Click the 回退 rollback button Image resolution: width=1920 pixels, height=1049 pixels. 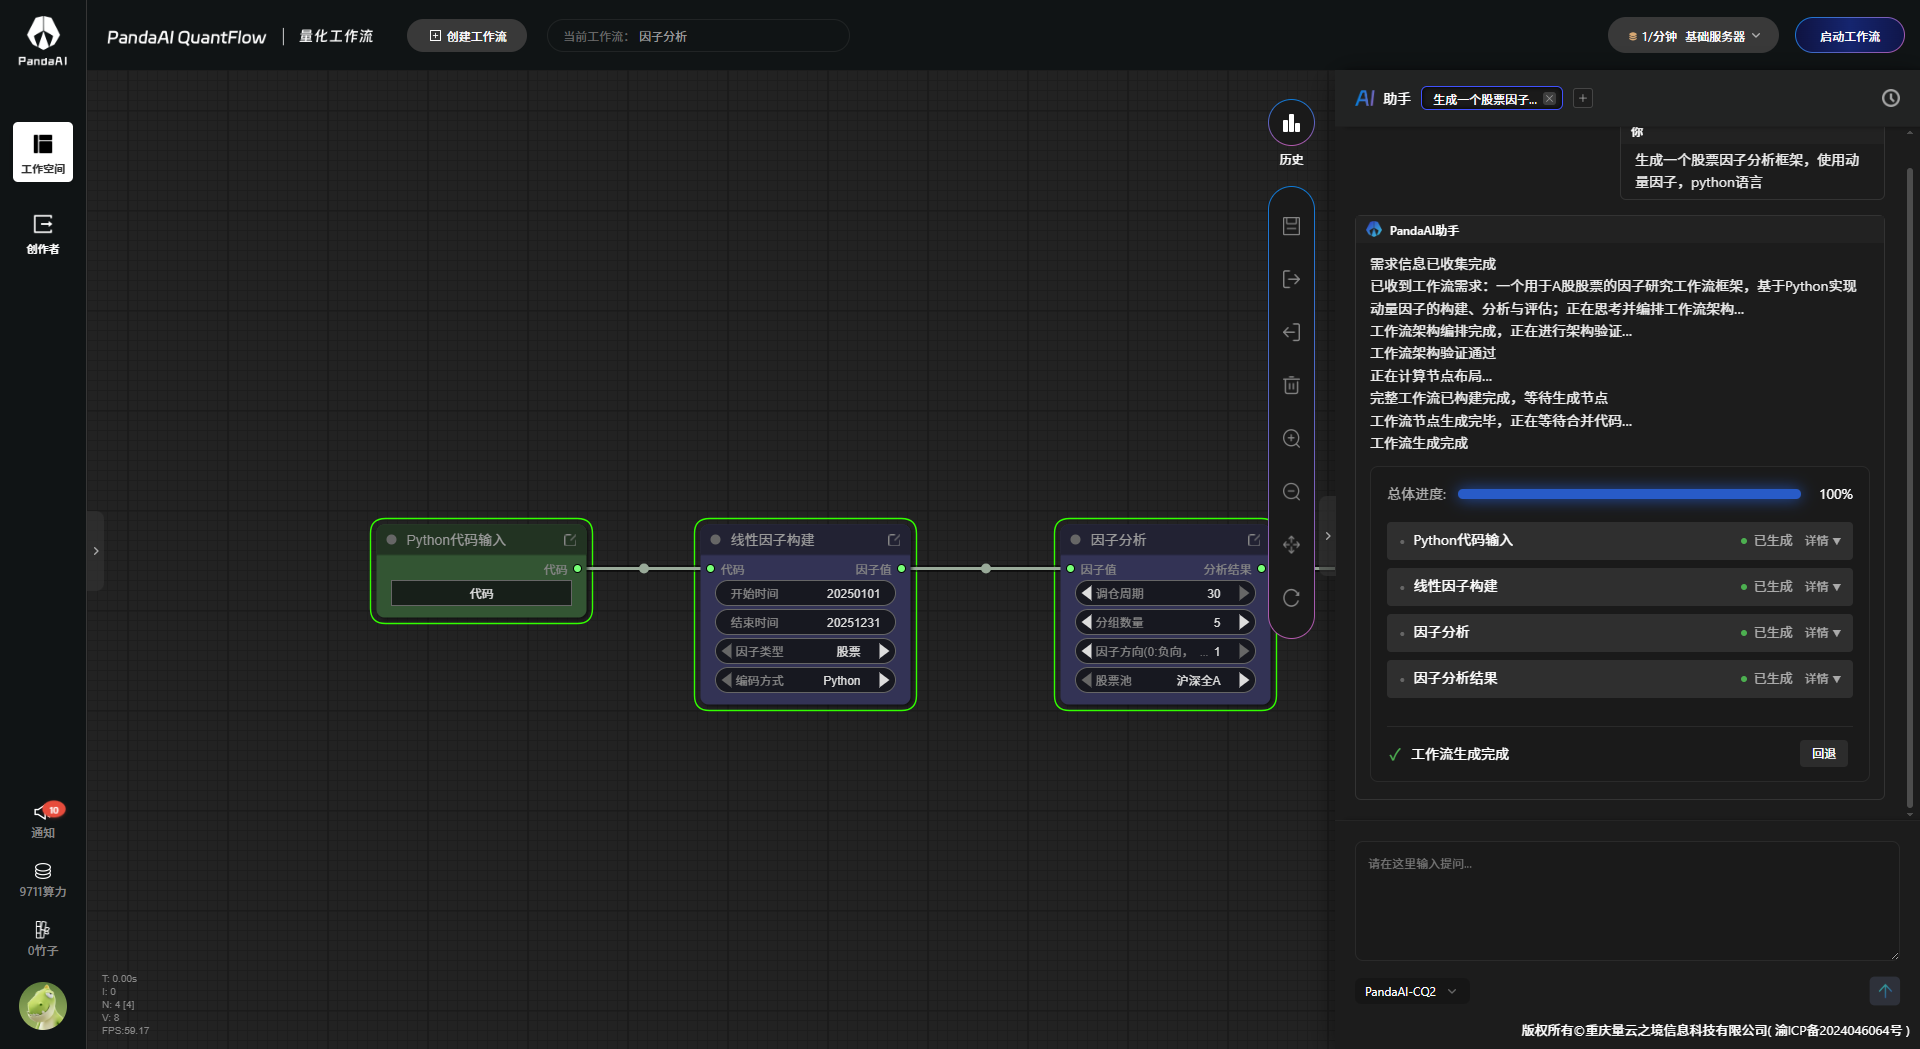pyautogui.click(x=1823, y=754)
